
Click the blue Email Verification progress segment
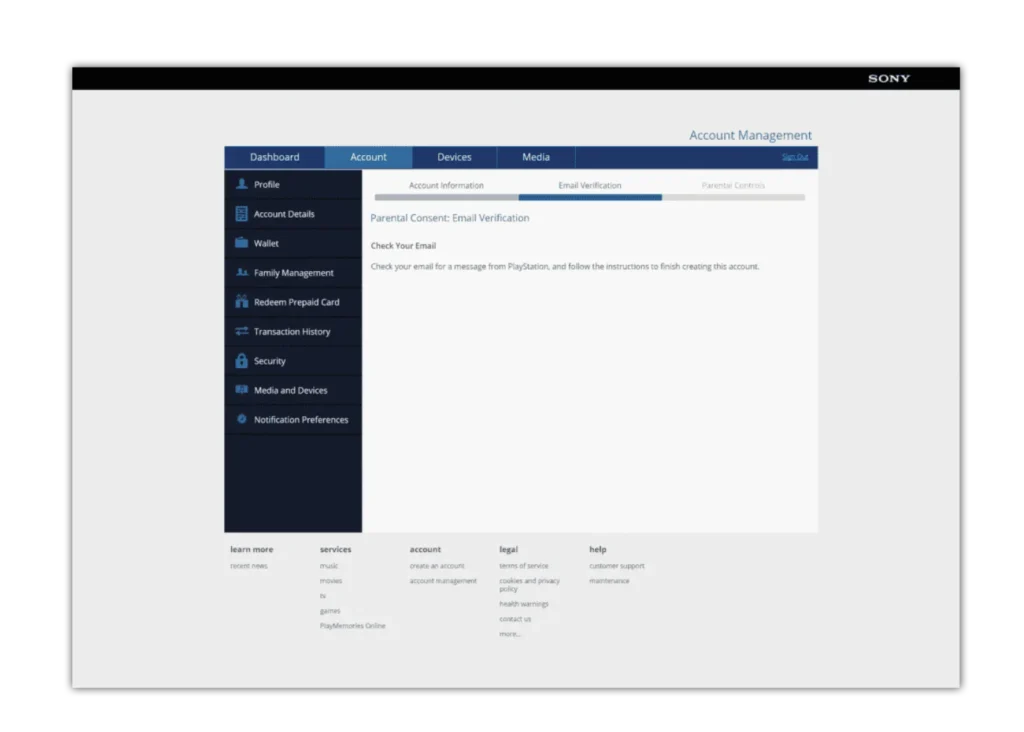[590, 197]
